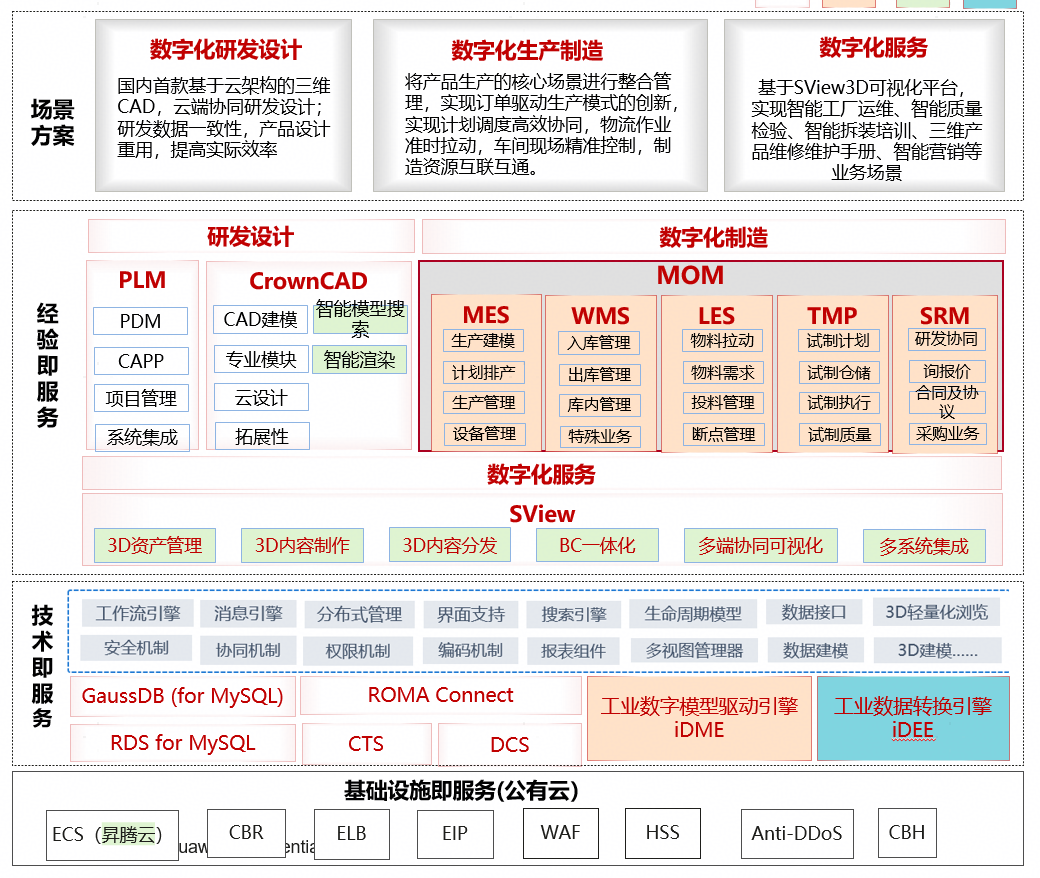Image resolution: width=1040 pixels, height=878 pixels.
Task: Click the Anti-DDoS service box
Action: click(797, 833)
